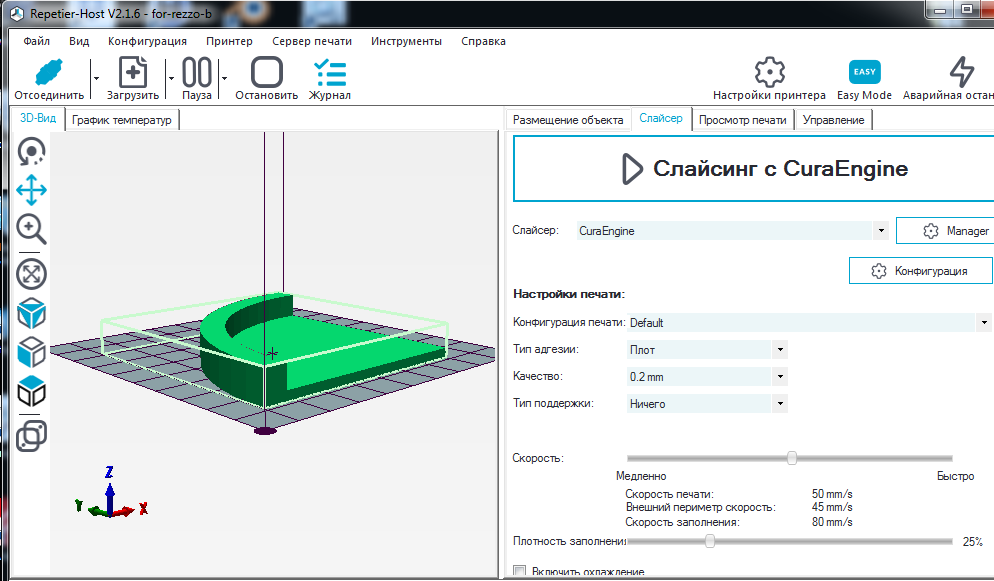Screen dimensions: 994x581
Task: Toggle the Log (Журнал) icon
Action: [330, 72]
